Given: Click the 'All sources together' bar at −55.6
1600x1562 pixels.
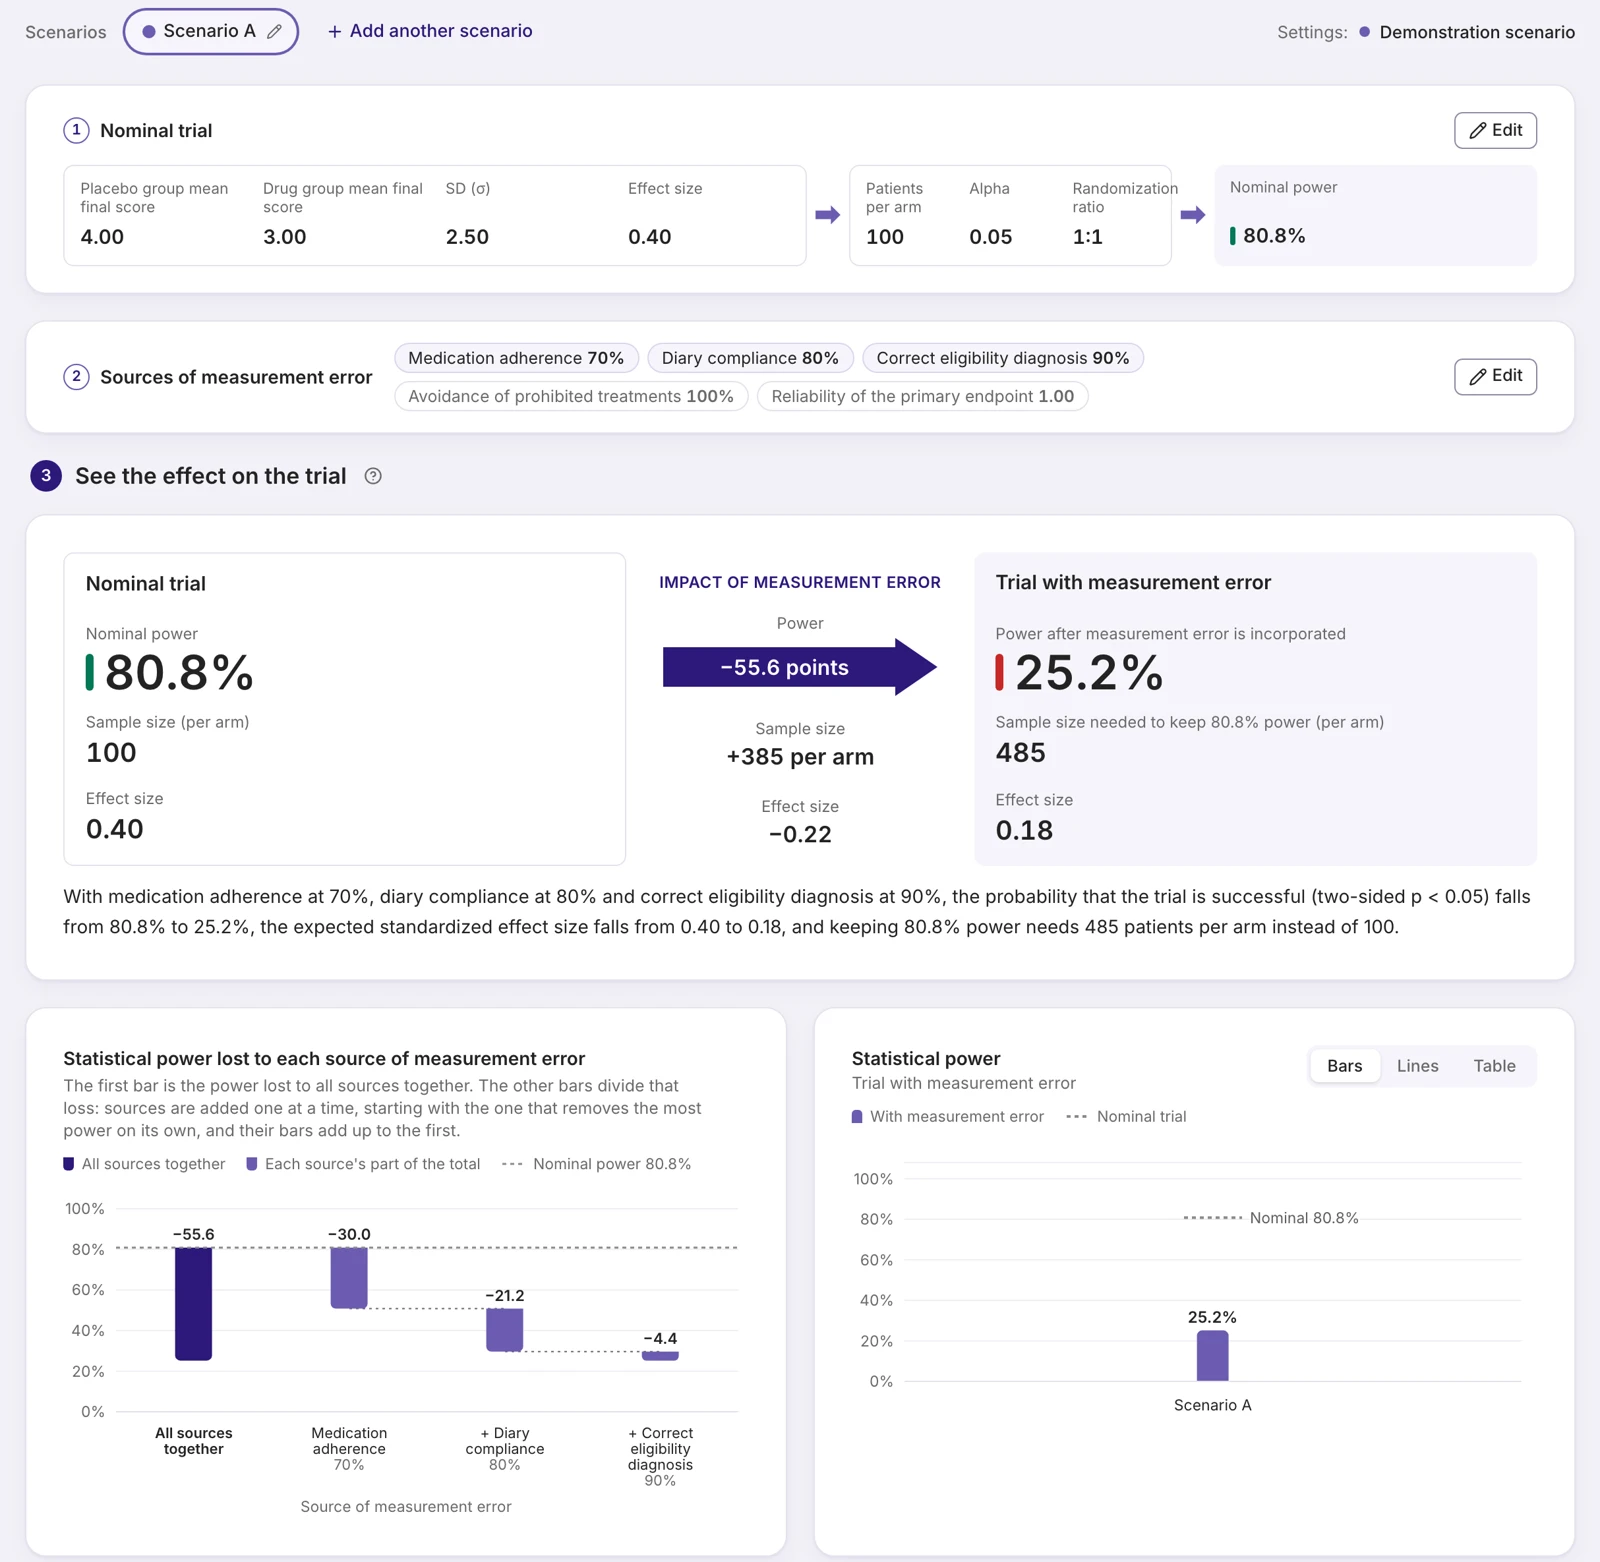Looking at the screenshot, I should (x=193, y=1304).
